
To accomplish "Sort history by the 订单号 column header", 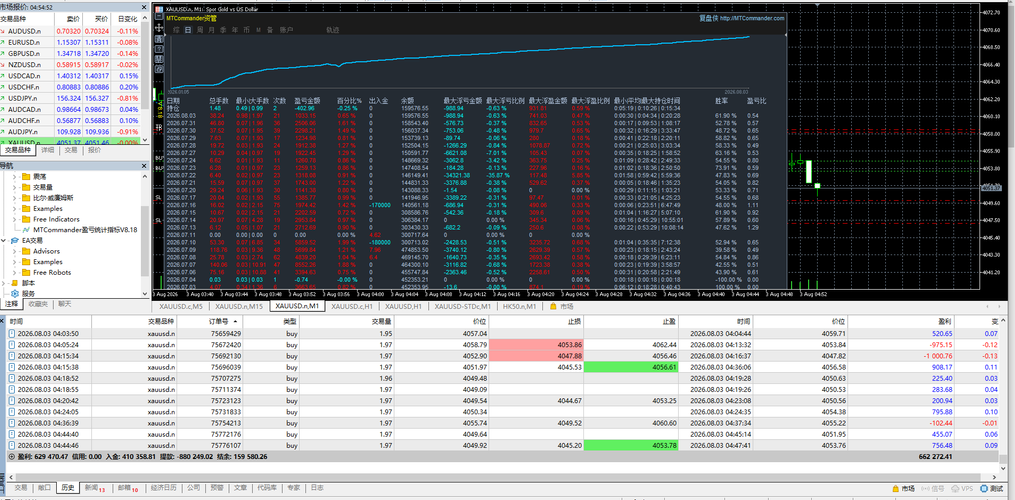I will pos(221,321).
